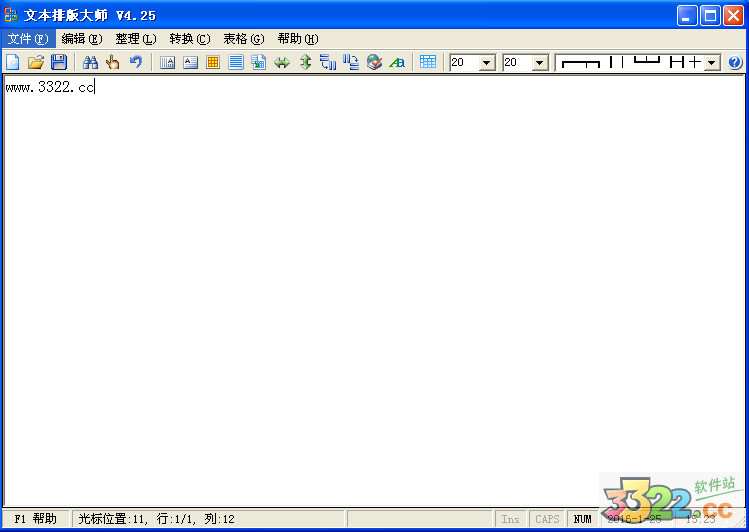749x532 pixels.
Task: Click the blue lined paragraph icon
Action: (x=236, y=62)
